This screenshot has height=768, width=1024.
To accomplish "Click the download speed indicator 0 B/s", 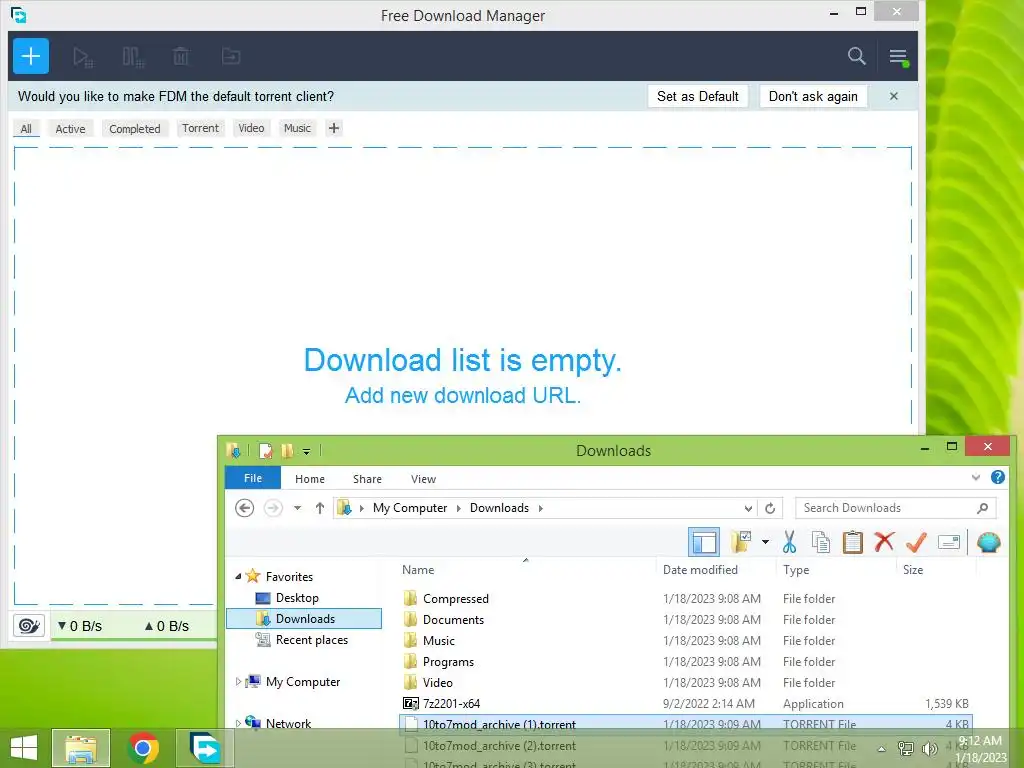I will [x=80, y=626].
